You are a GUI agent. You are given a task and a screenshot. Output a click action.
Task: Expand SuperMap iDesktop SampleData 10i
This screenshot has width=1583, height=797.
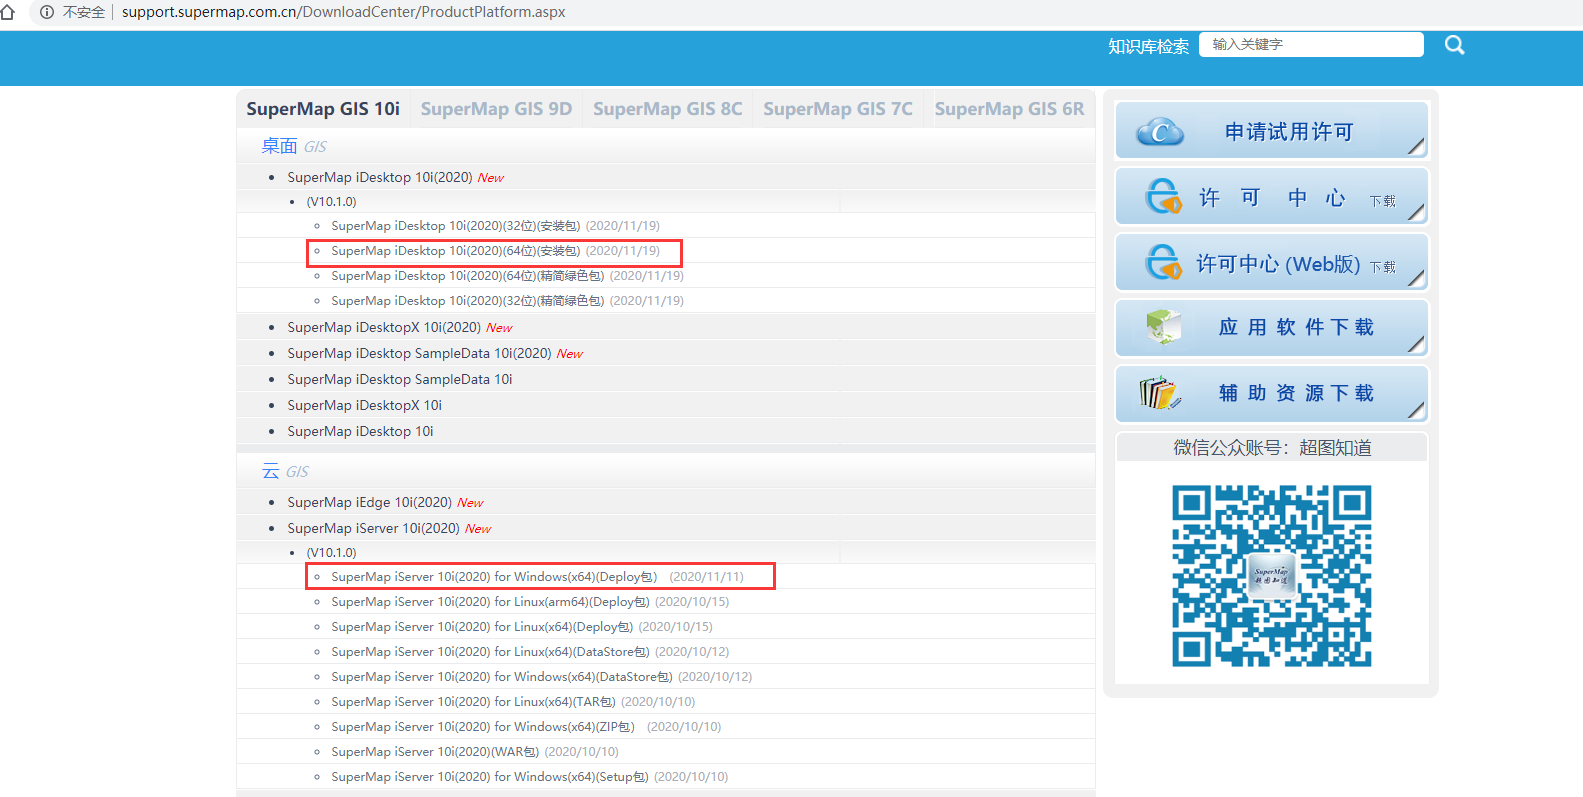[400, 379]
